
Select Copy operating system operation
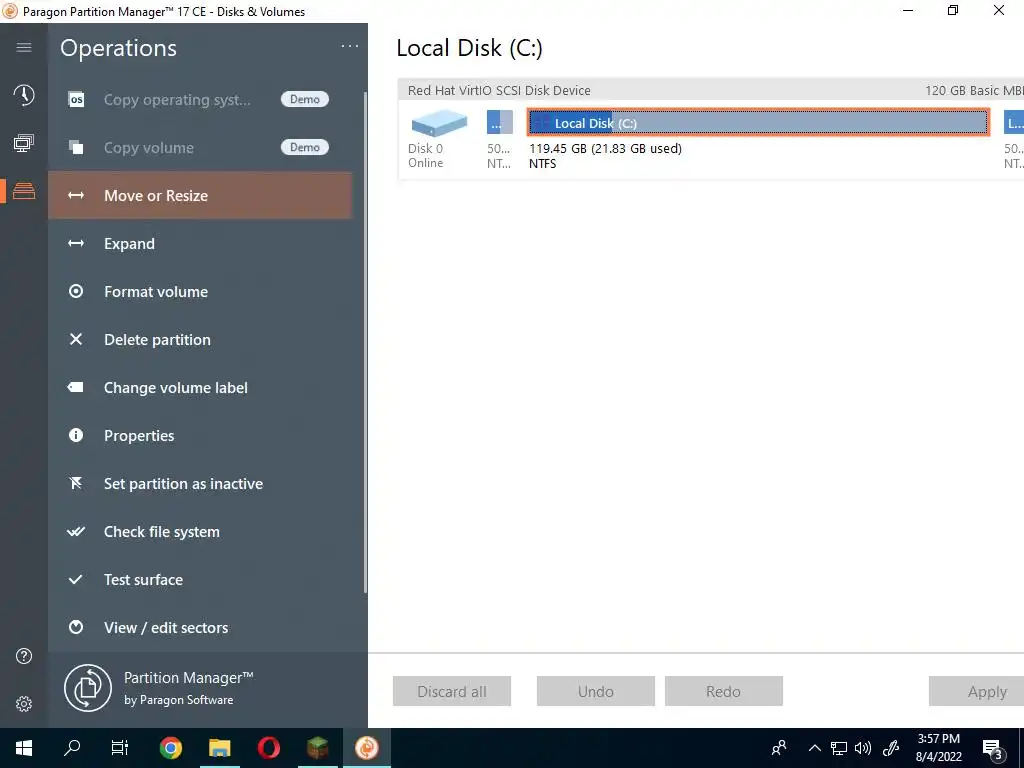pyautogui.click(x=200, y=100)
